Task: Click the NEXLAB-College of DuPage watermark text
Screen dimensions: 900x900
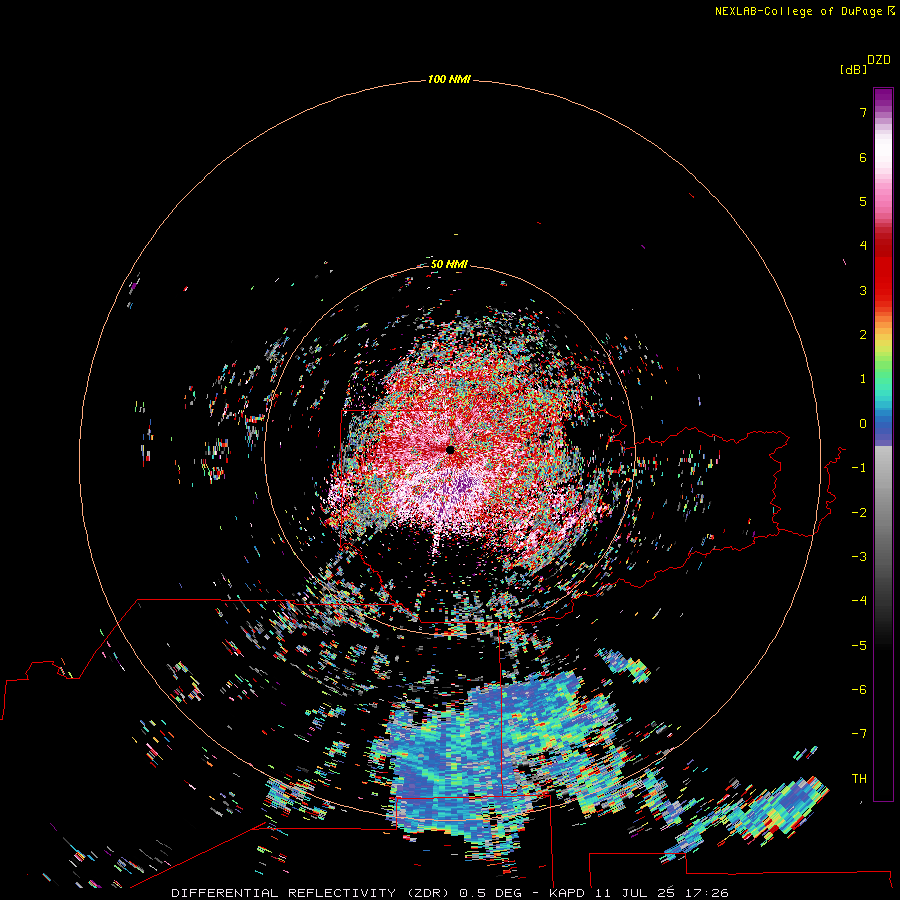Action: [804, 11]
